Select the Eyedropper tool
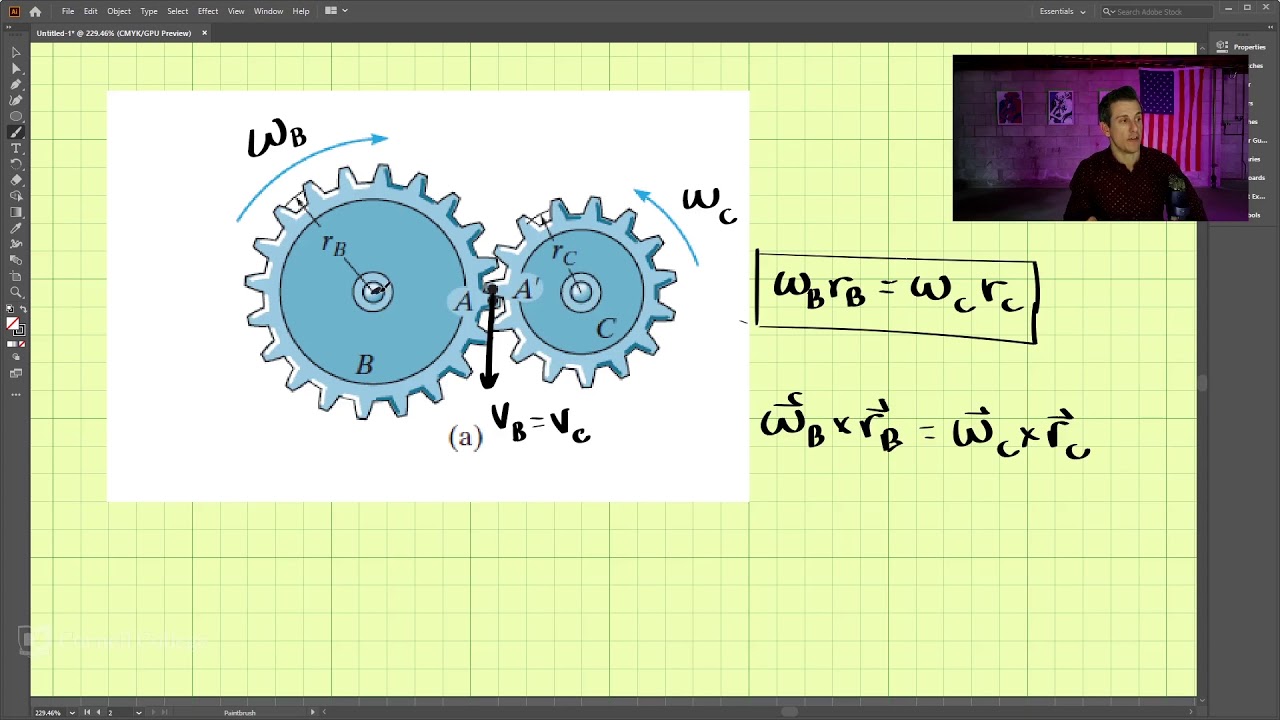Viewport: 1280px width, 720px height. click(16, 228)
